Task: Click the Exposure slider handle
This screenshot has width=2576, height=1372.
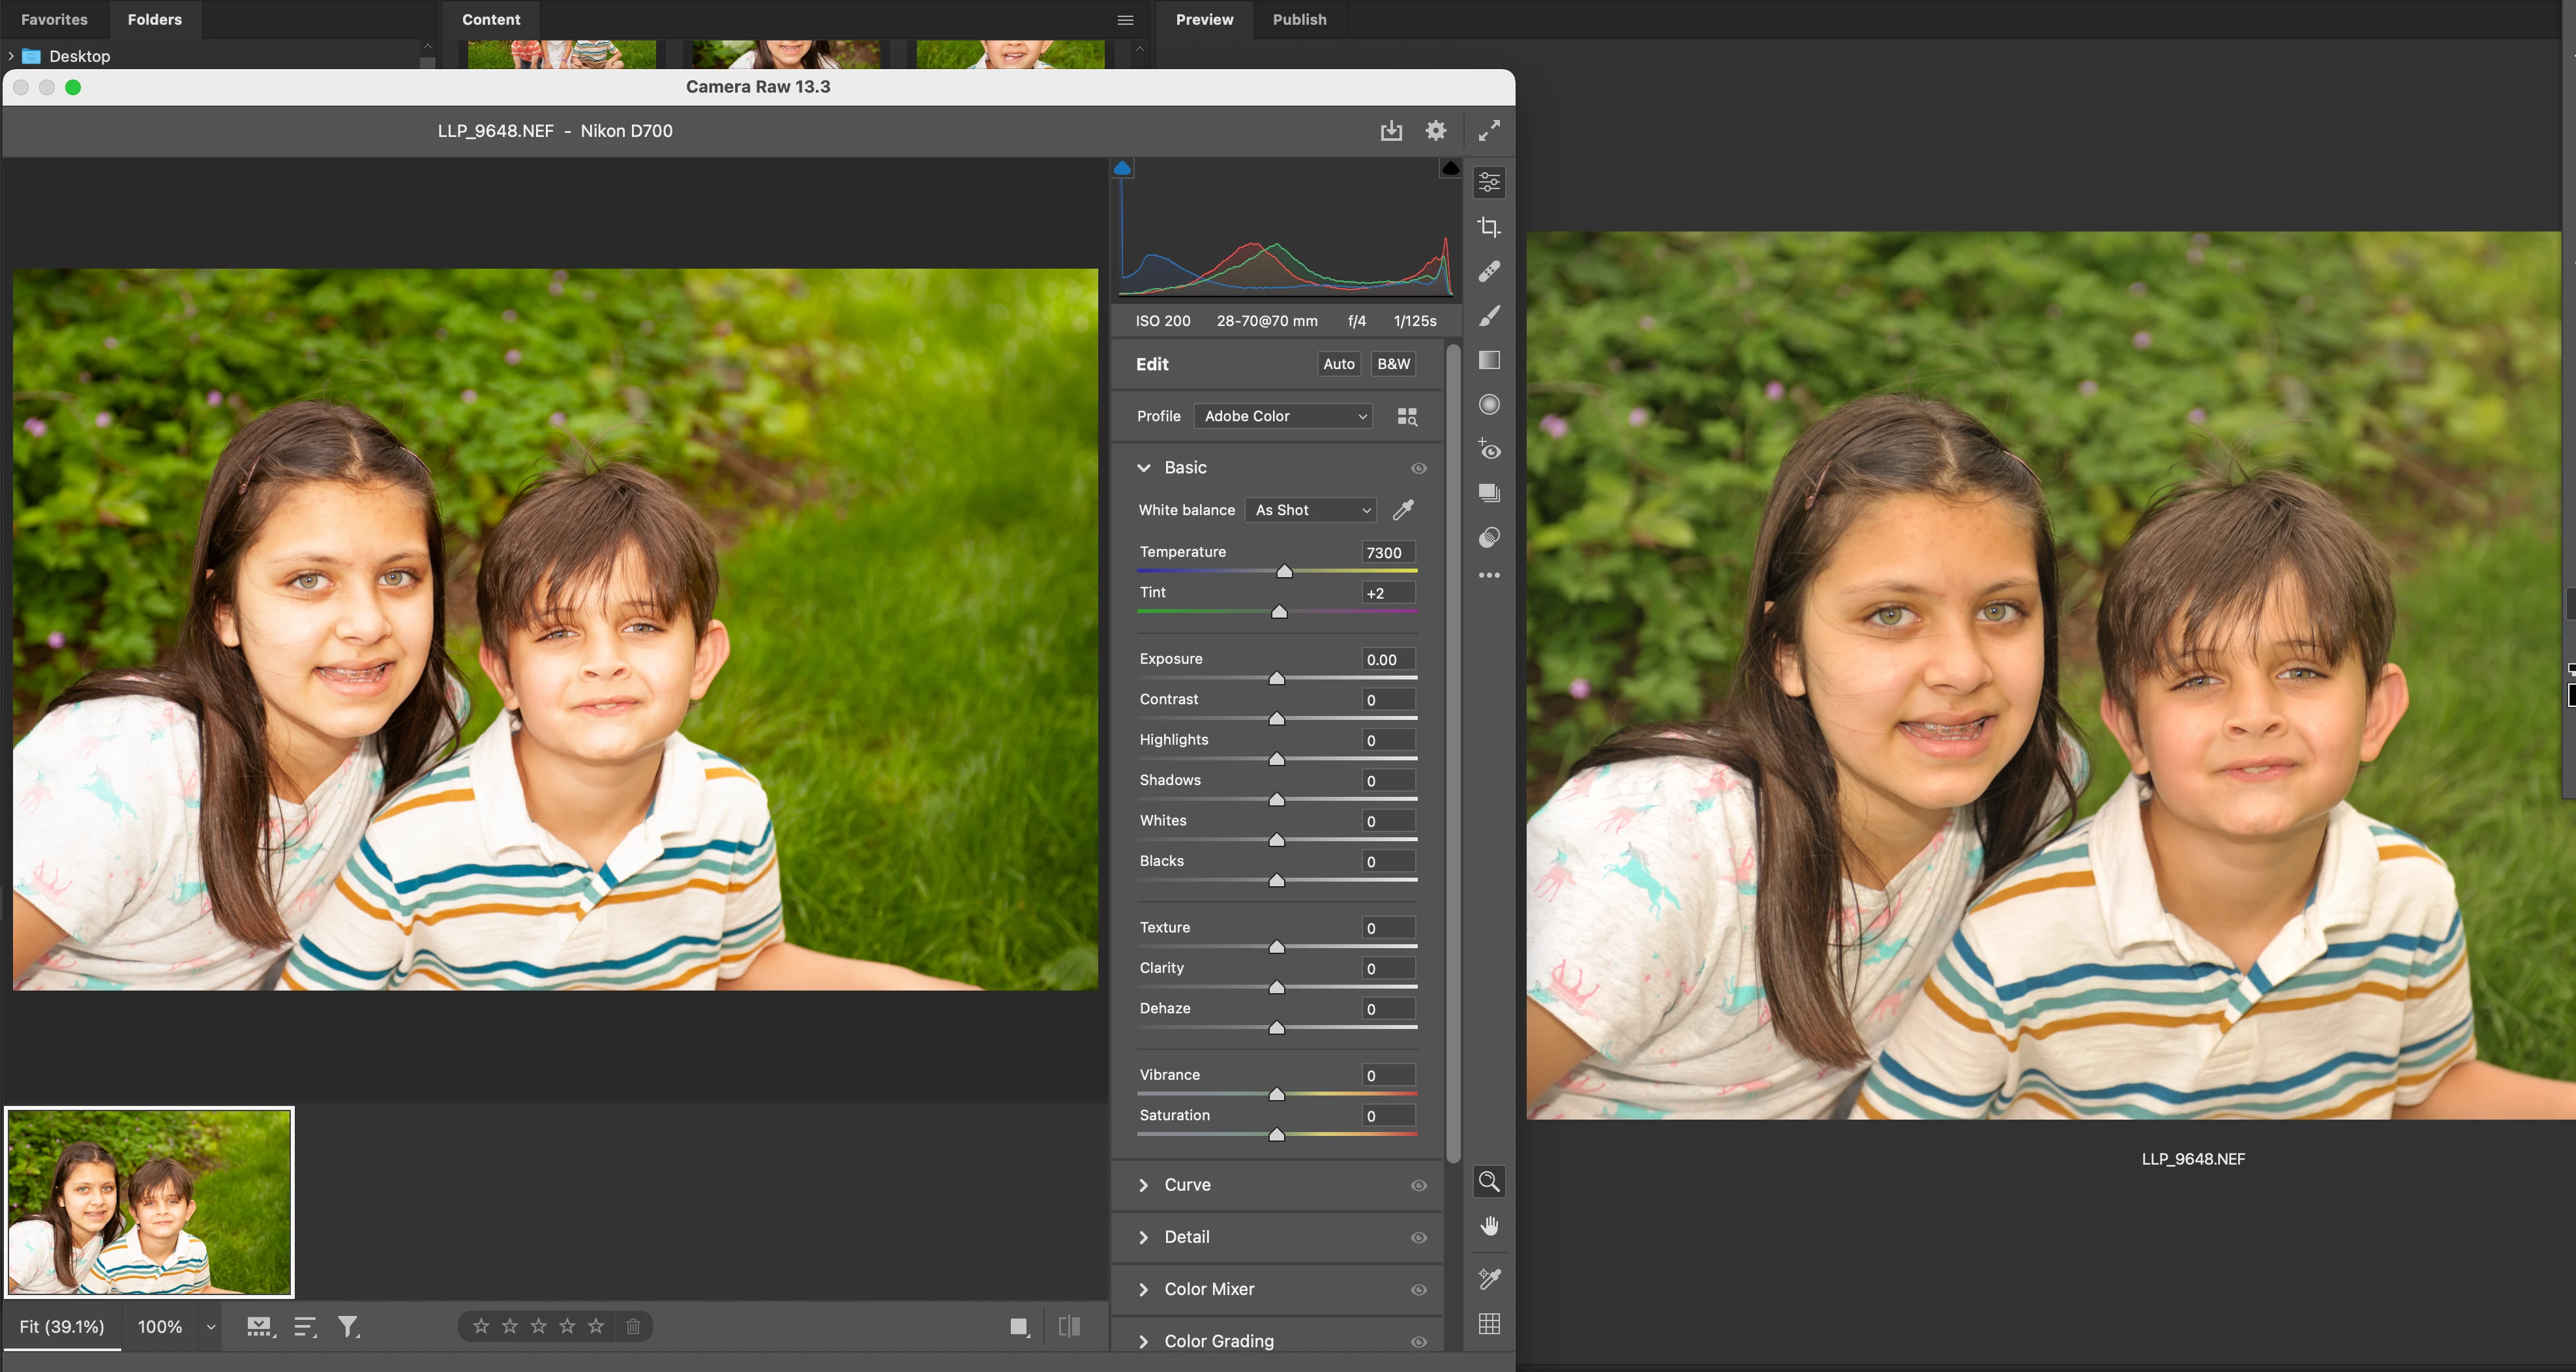Action: tap(1276, 678)
